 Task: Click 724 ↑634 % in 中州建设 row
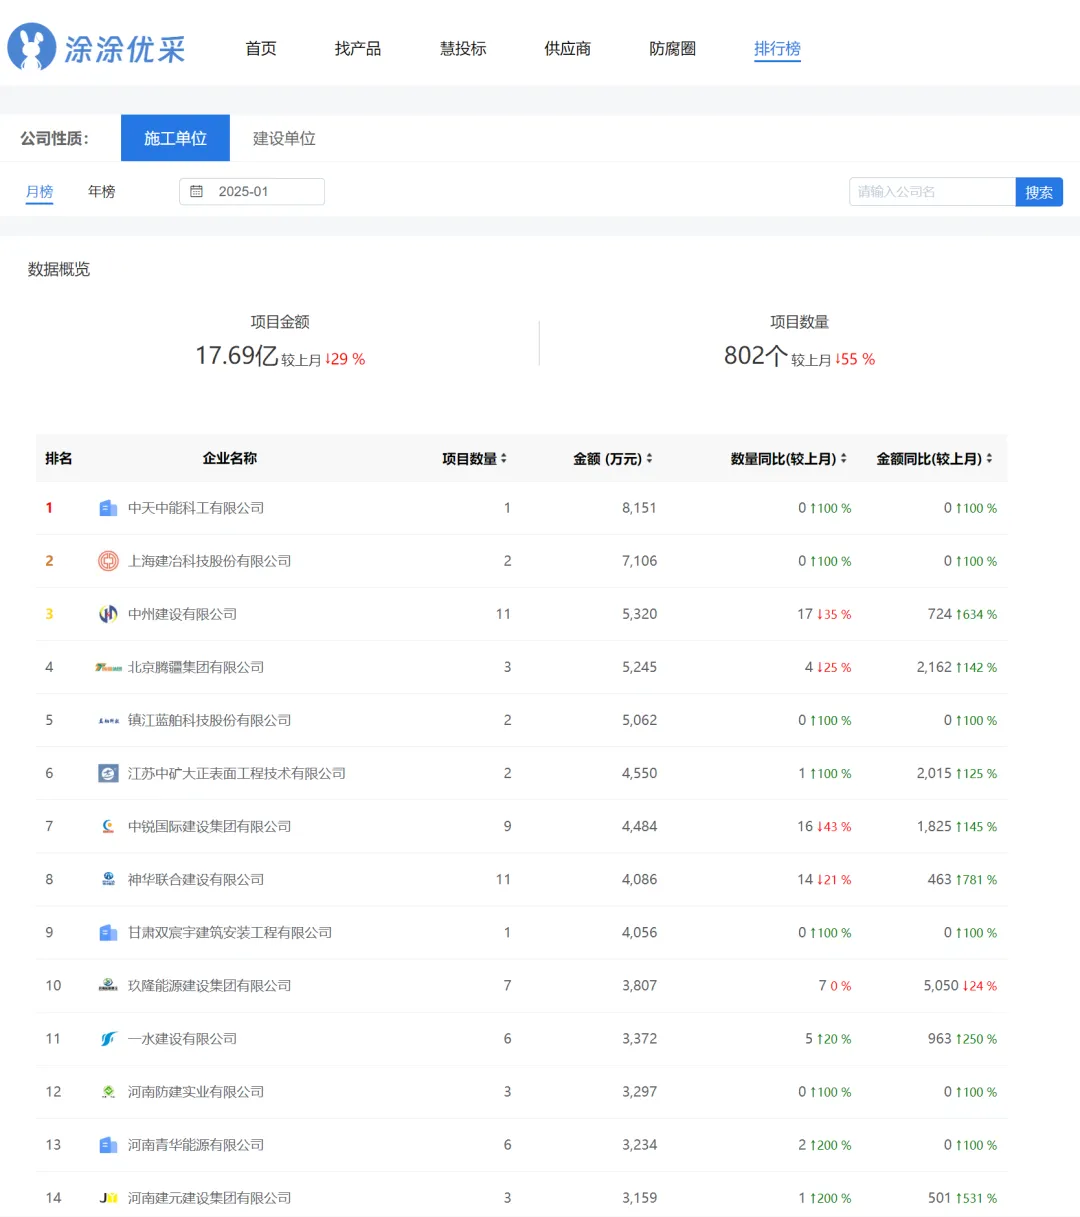[962, 614]
